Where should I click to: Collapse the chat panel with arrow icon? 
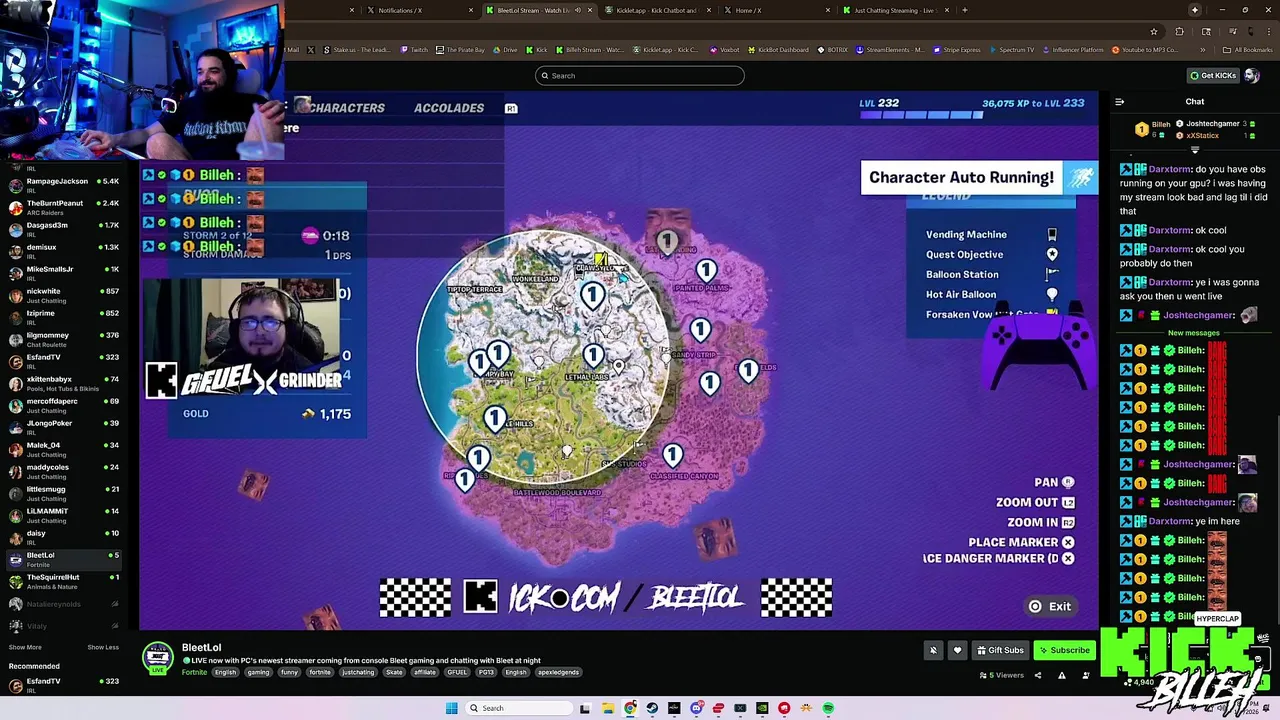tap(1120, 101)
